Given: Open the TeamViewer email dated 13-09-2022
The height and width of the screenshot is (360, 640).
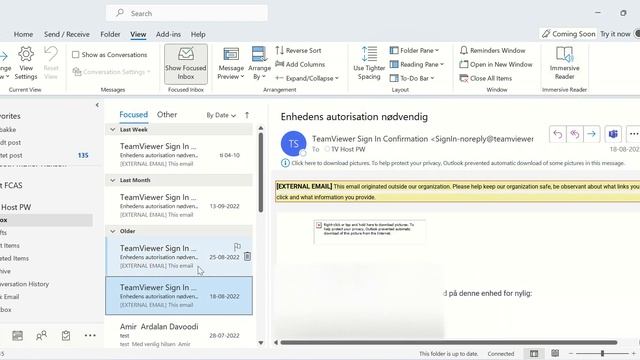Looking at the screenshot, I should tap(179, 205).
